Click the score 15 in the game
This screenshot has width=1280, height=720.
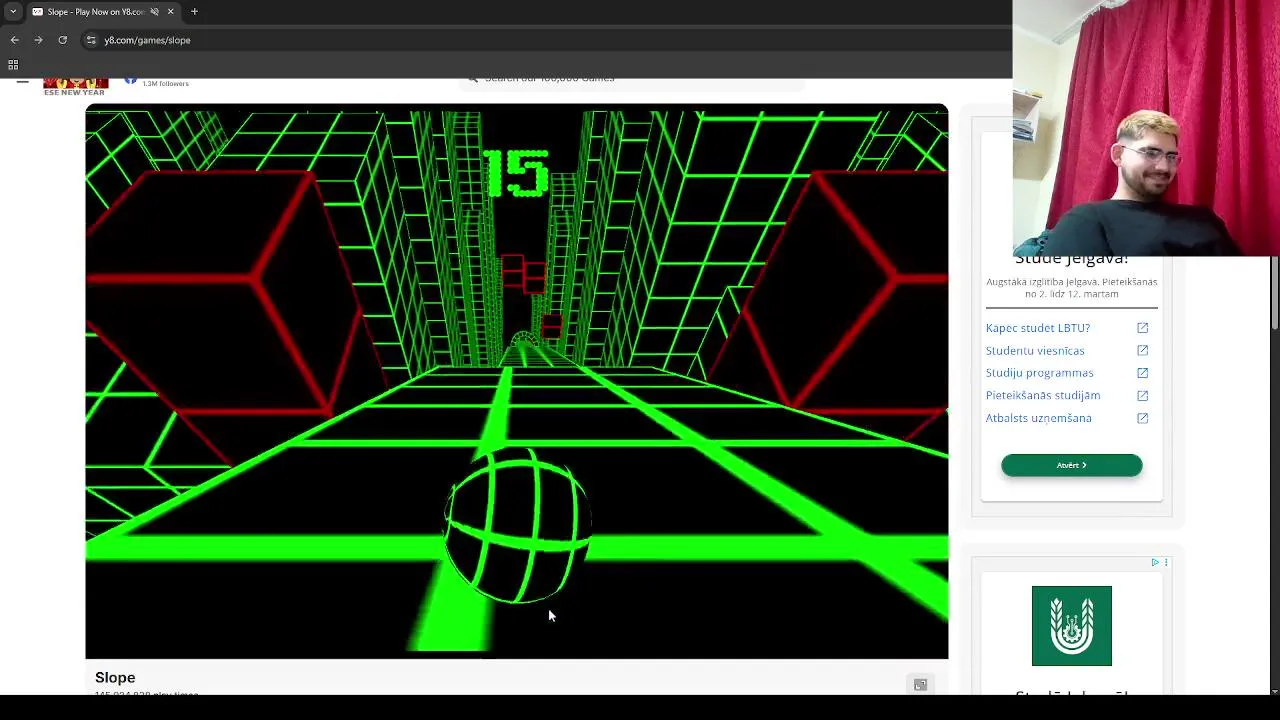coord(515,172)
